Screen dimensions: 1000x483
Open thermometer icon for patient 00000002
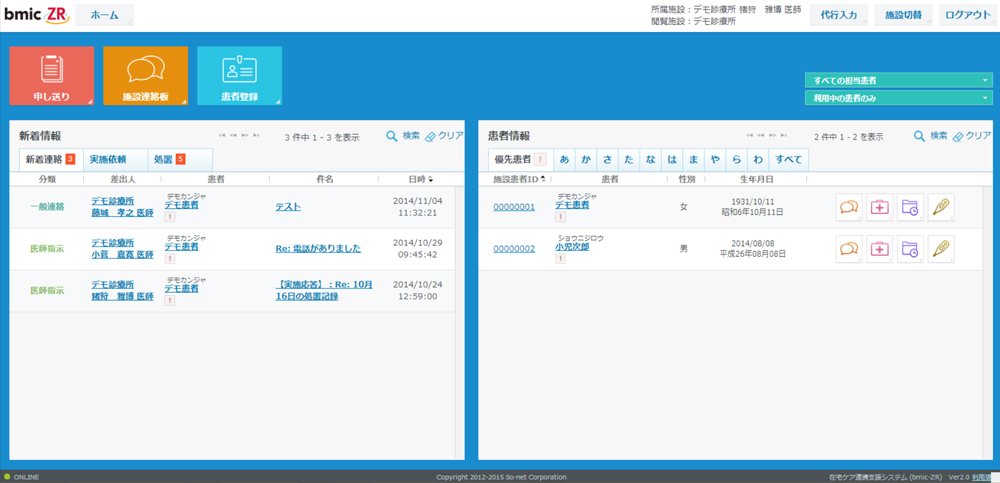[x=941, y=249]
